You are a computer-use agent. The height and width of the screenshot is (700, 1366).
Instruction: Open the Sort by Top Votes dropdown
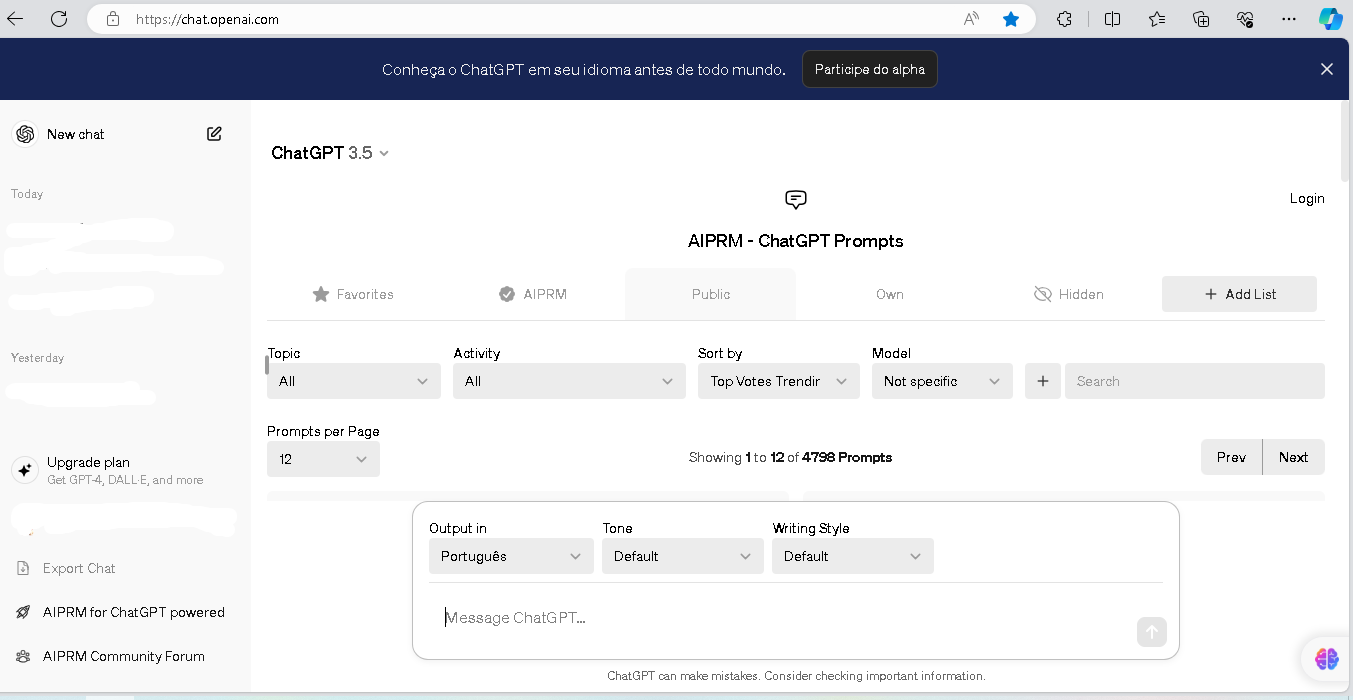pos(779,381)
